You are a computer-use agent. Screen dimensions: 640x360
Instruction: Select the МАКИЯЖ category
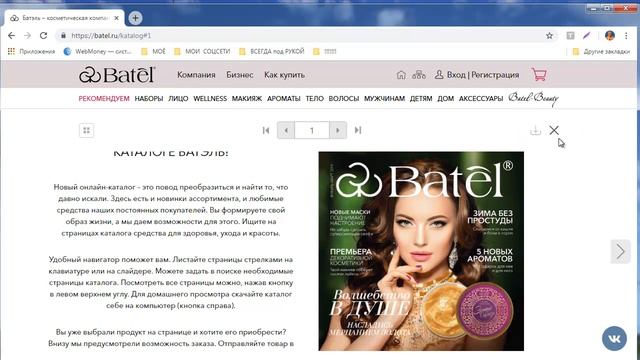point(247,98)
